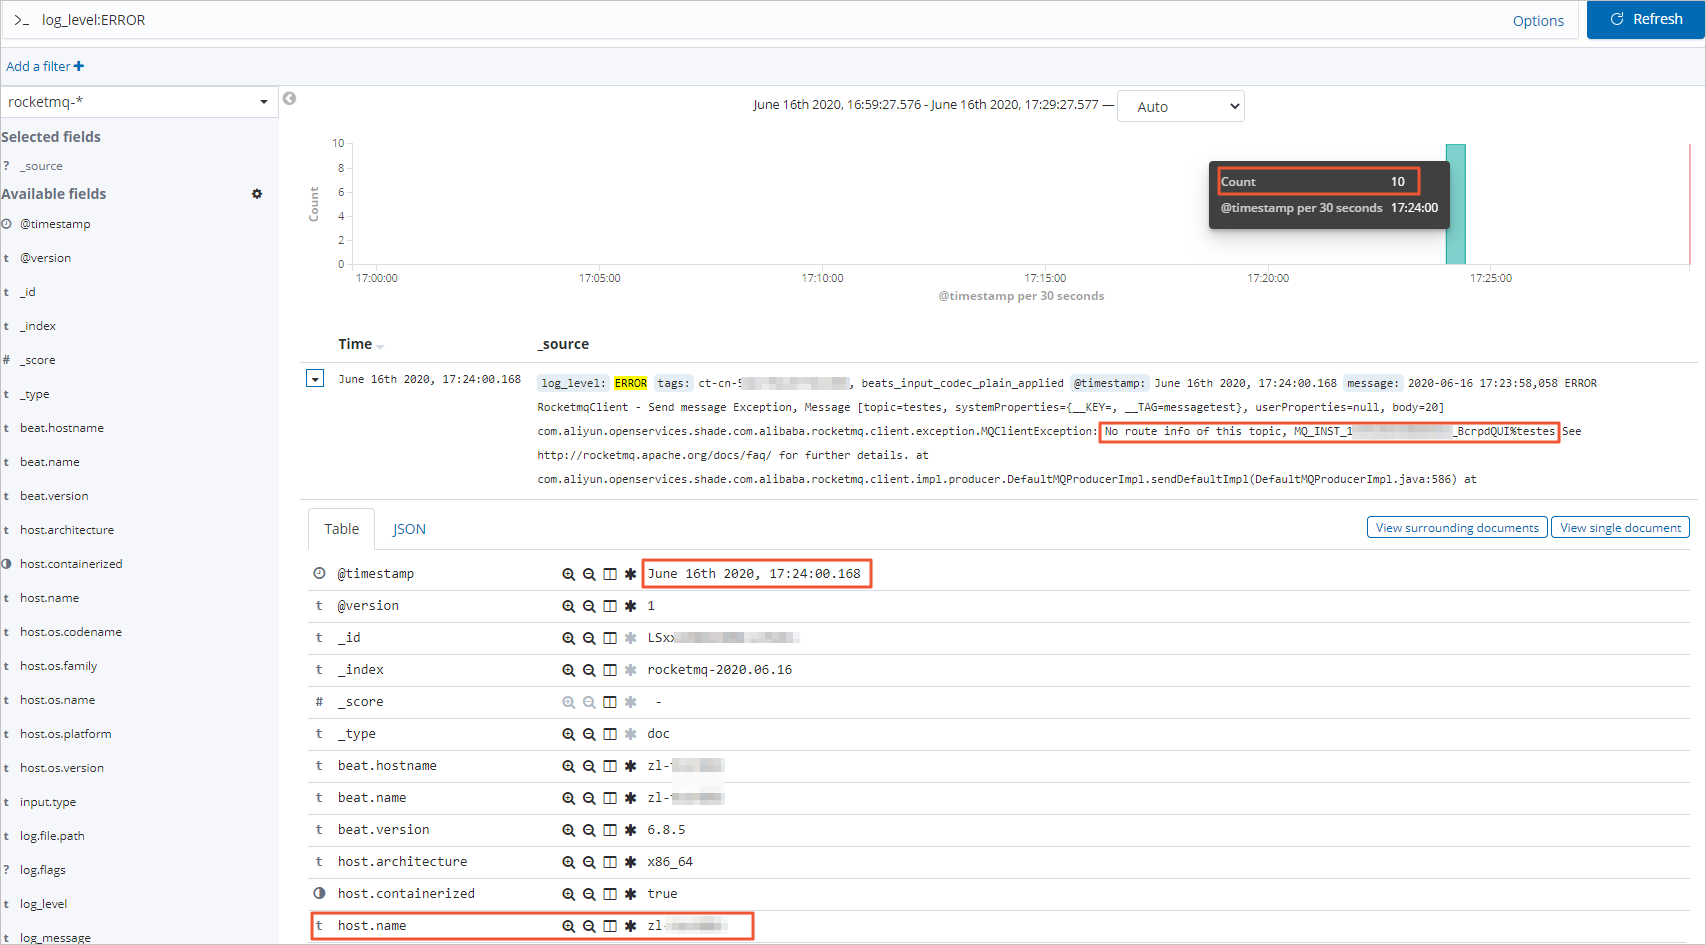Switch to the JSON tab
The image size is (1706, 945).
coord(409,529)
